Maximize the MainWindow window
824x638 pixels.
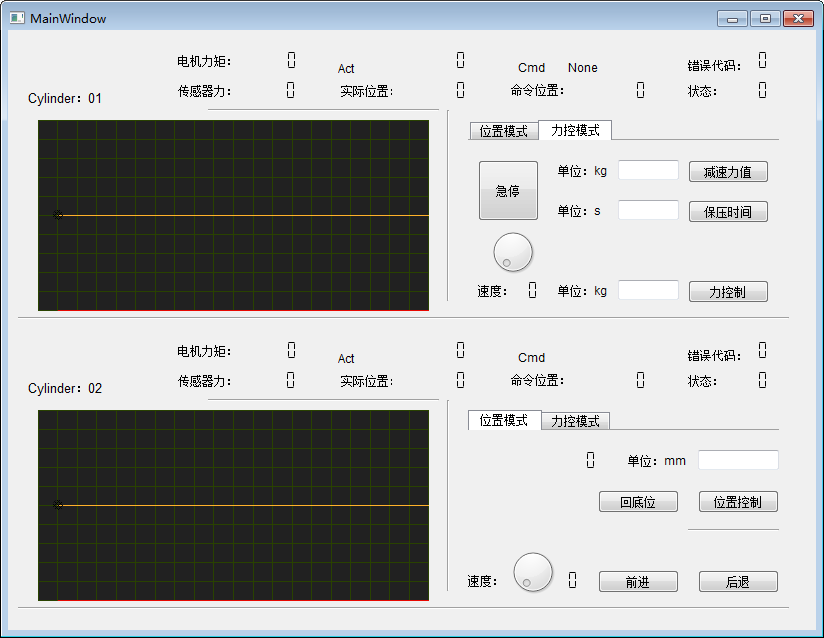765,19
